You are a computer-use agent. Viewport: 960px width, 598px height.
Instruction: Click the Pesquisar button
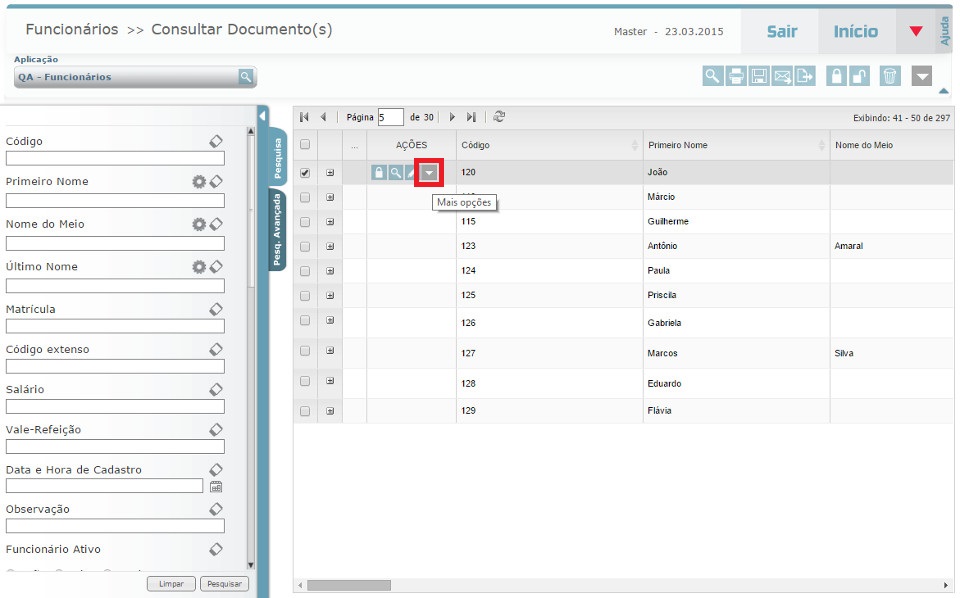pyautogui.click(x=224, y=584)
